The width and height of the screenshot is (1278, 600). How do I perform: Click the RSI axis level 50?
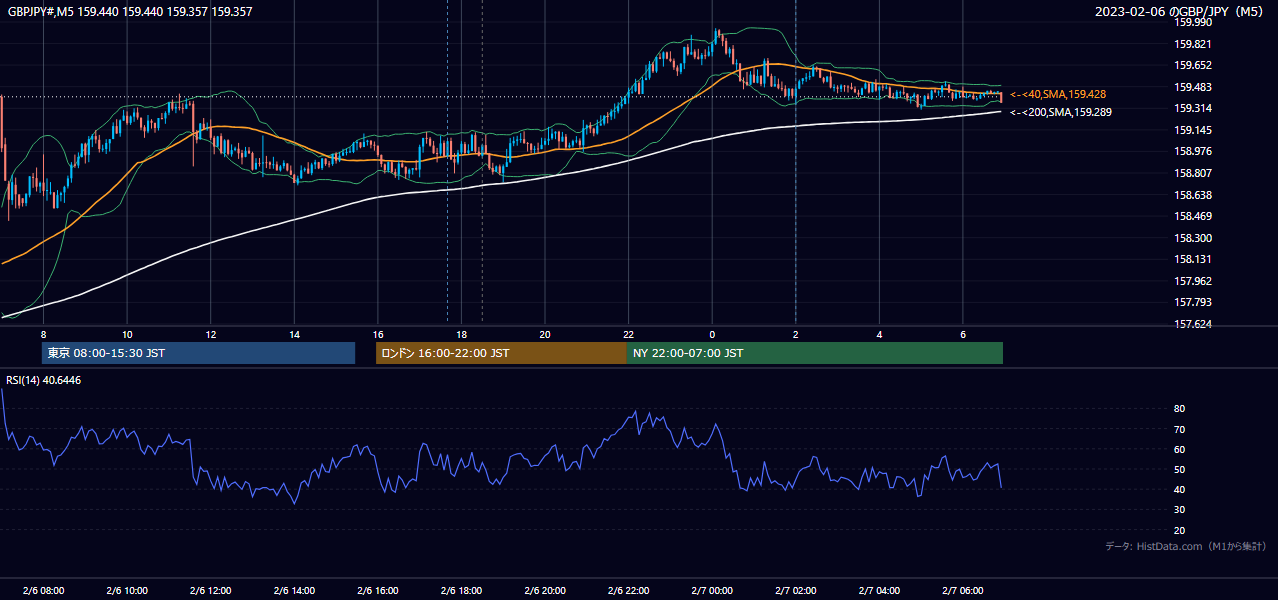1179,469
